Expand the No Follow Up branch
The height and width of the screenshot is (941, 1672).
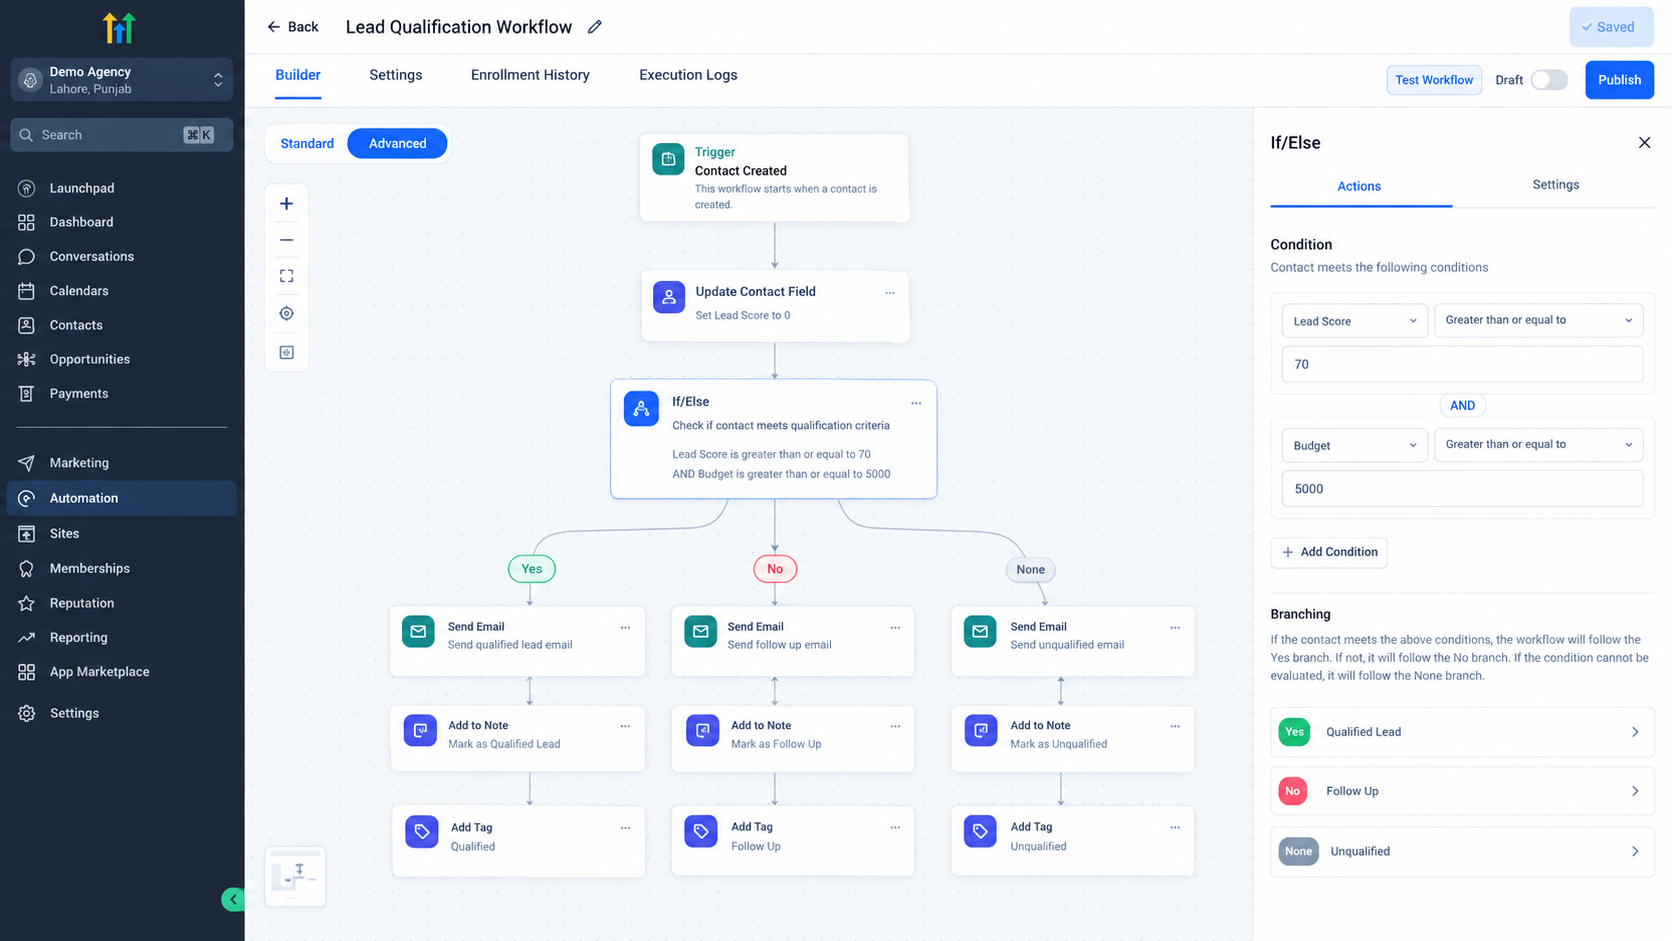point(1462,791)
